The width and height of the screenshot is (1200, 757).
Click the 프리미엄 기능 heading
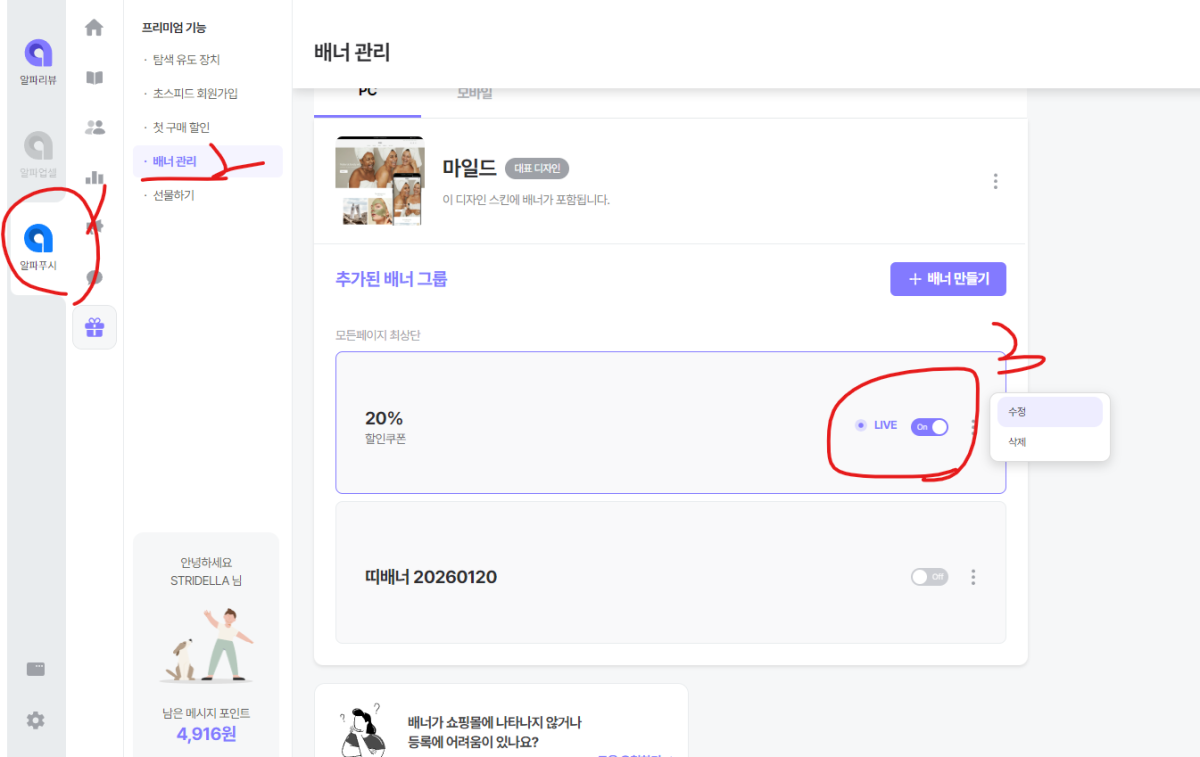pyautogui.click(x=174, y=28)
